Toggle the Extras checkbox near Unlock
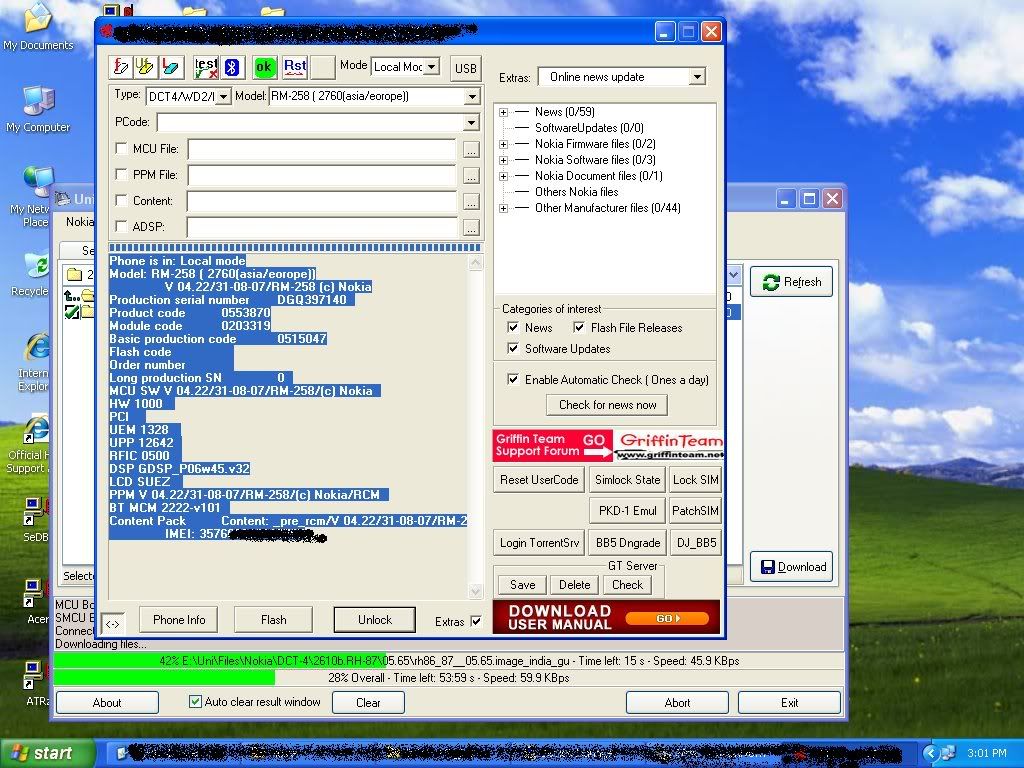This screenshot has width=1024, height=768. (476, 621)
